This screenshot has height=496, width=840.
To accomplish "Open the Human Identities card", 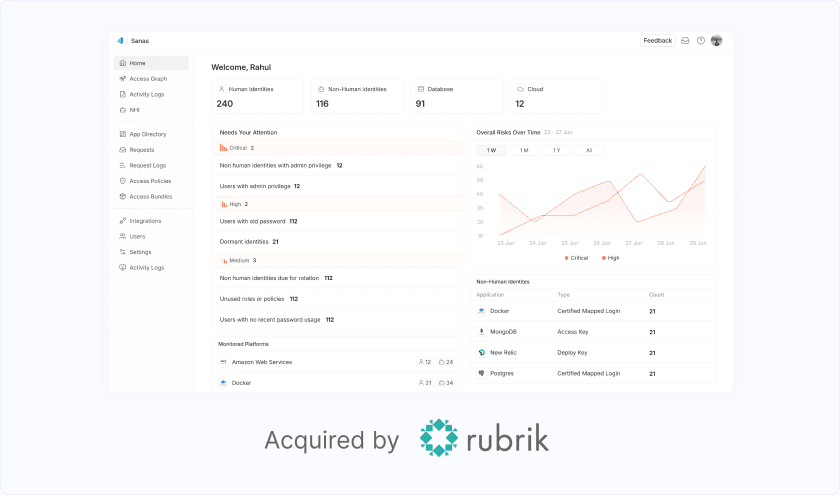I will 258,96.
